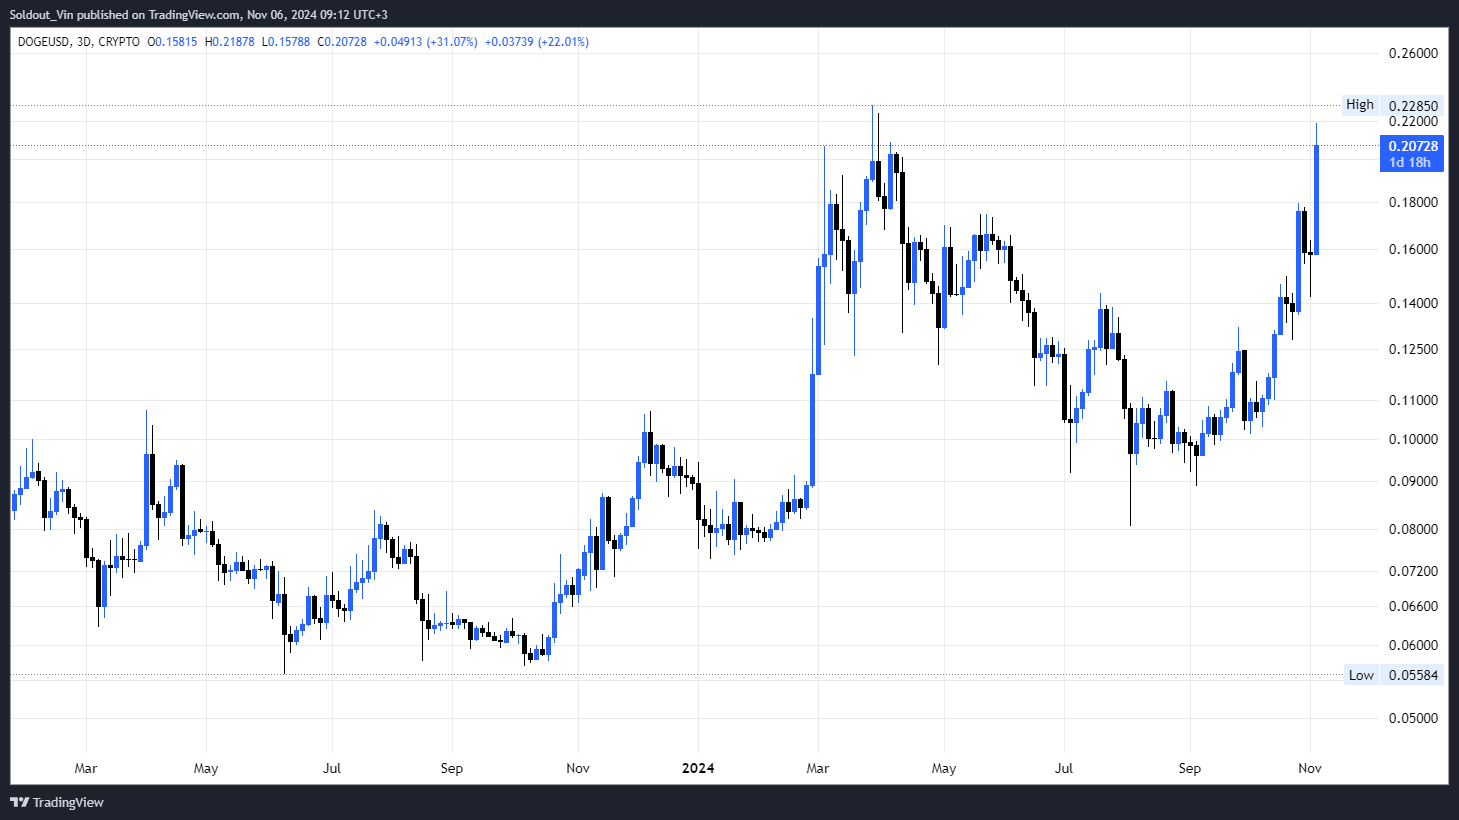Image resolution: width=1459 pixels, height=820 pixels.
Task: Click the change value +0.04913 (+31.07%)
Action: click(426, 42)
